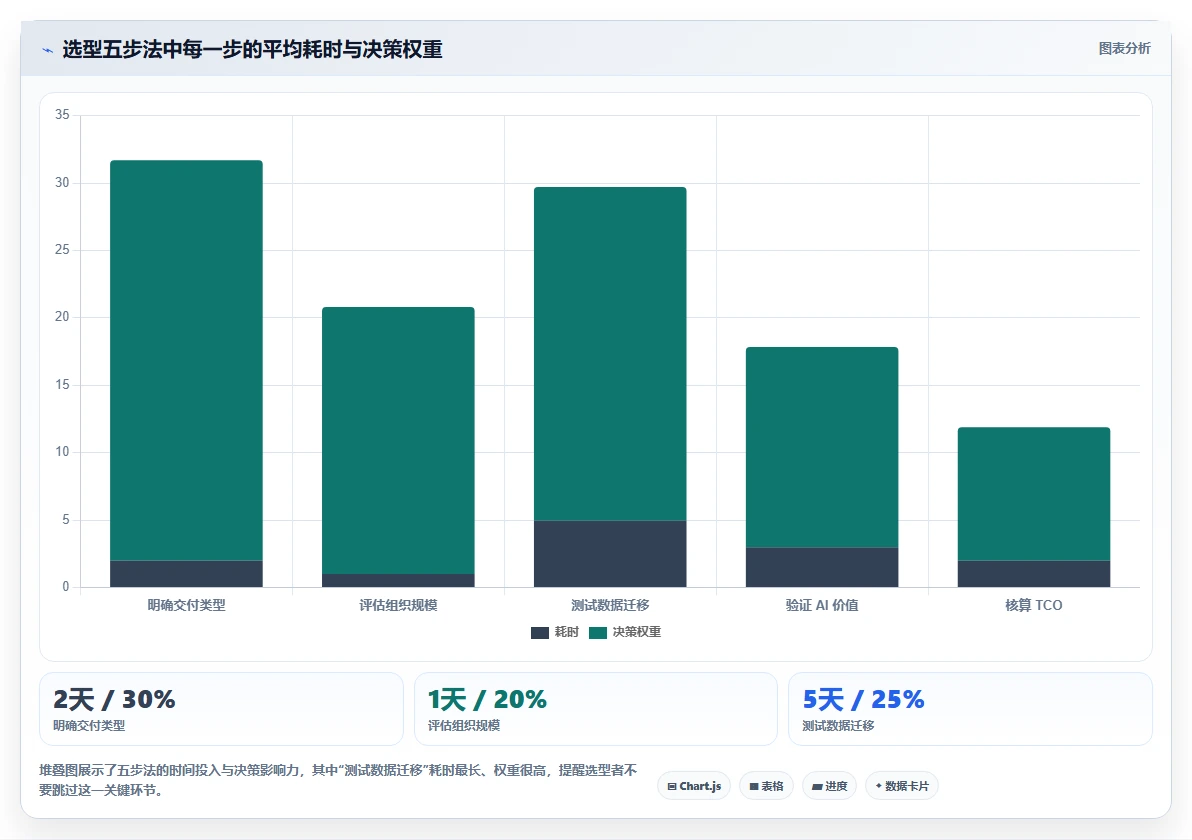The height and width of the screenshot is (840, 1192).
Task: Click the y-axis value 15
Action: pos(62,385)
